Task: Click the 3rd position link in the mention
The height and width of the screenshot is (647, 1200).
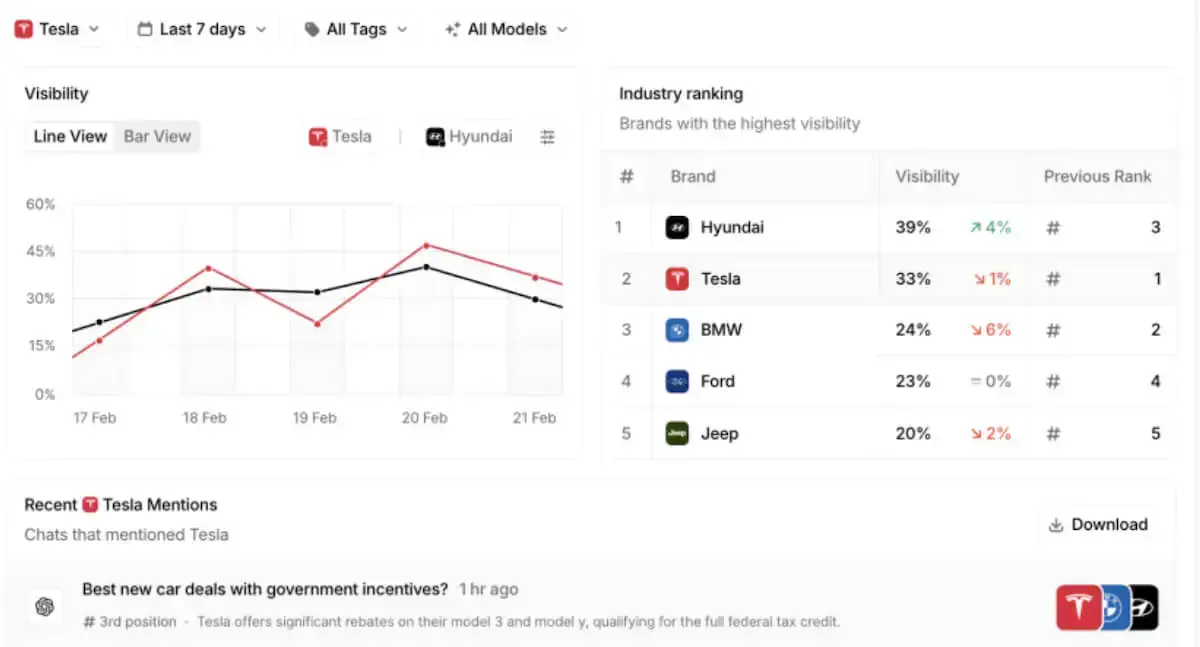Action: pyautogui.click(x=130, y=620)
